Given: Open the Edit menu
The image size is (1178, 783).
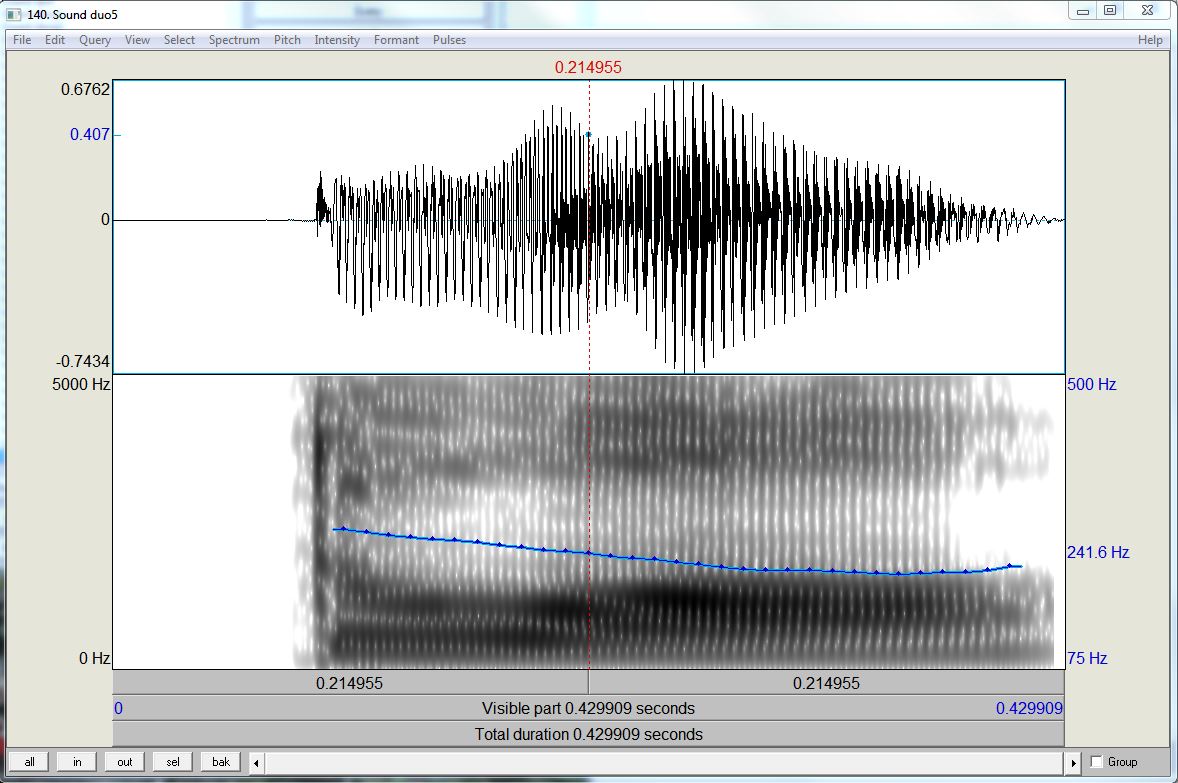Looking at the screenshot, I should point(55,40).
